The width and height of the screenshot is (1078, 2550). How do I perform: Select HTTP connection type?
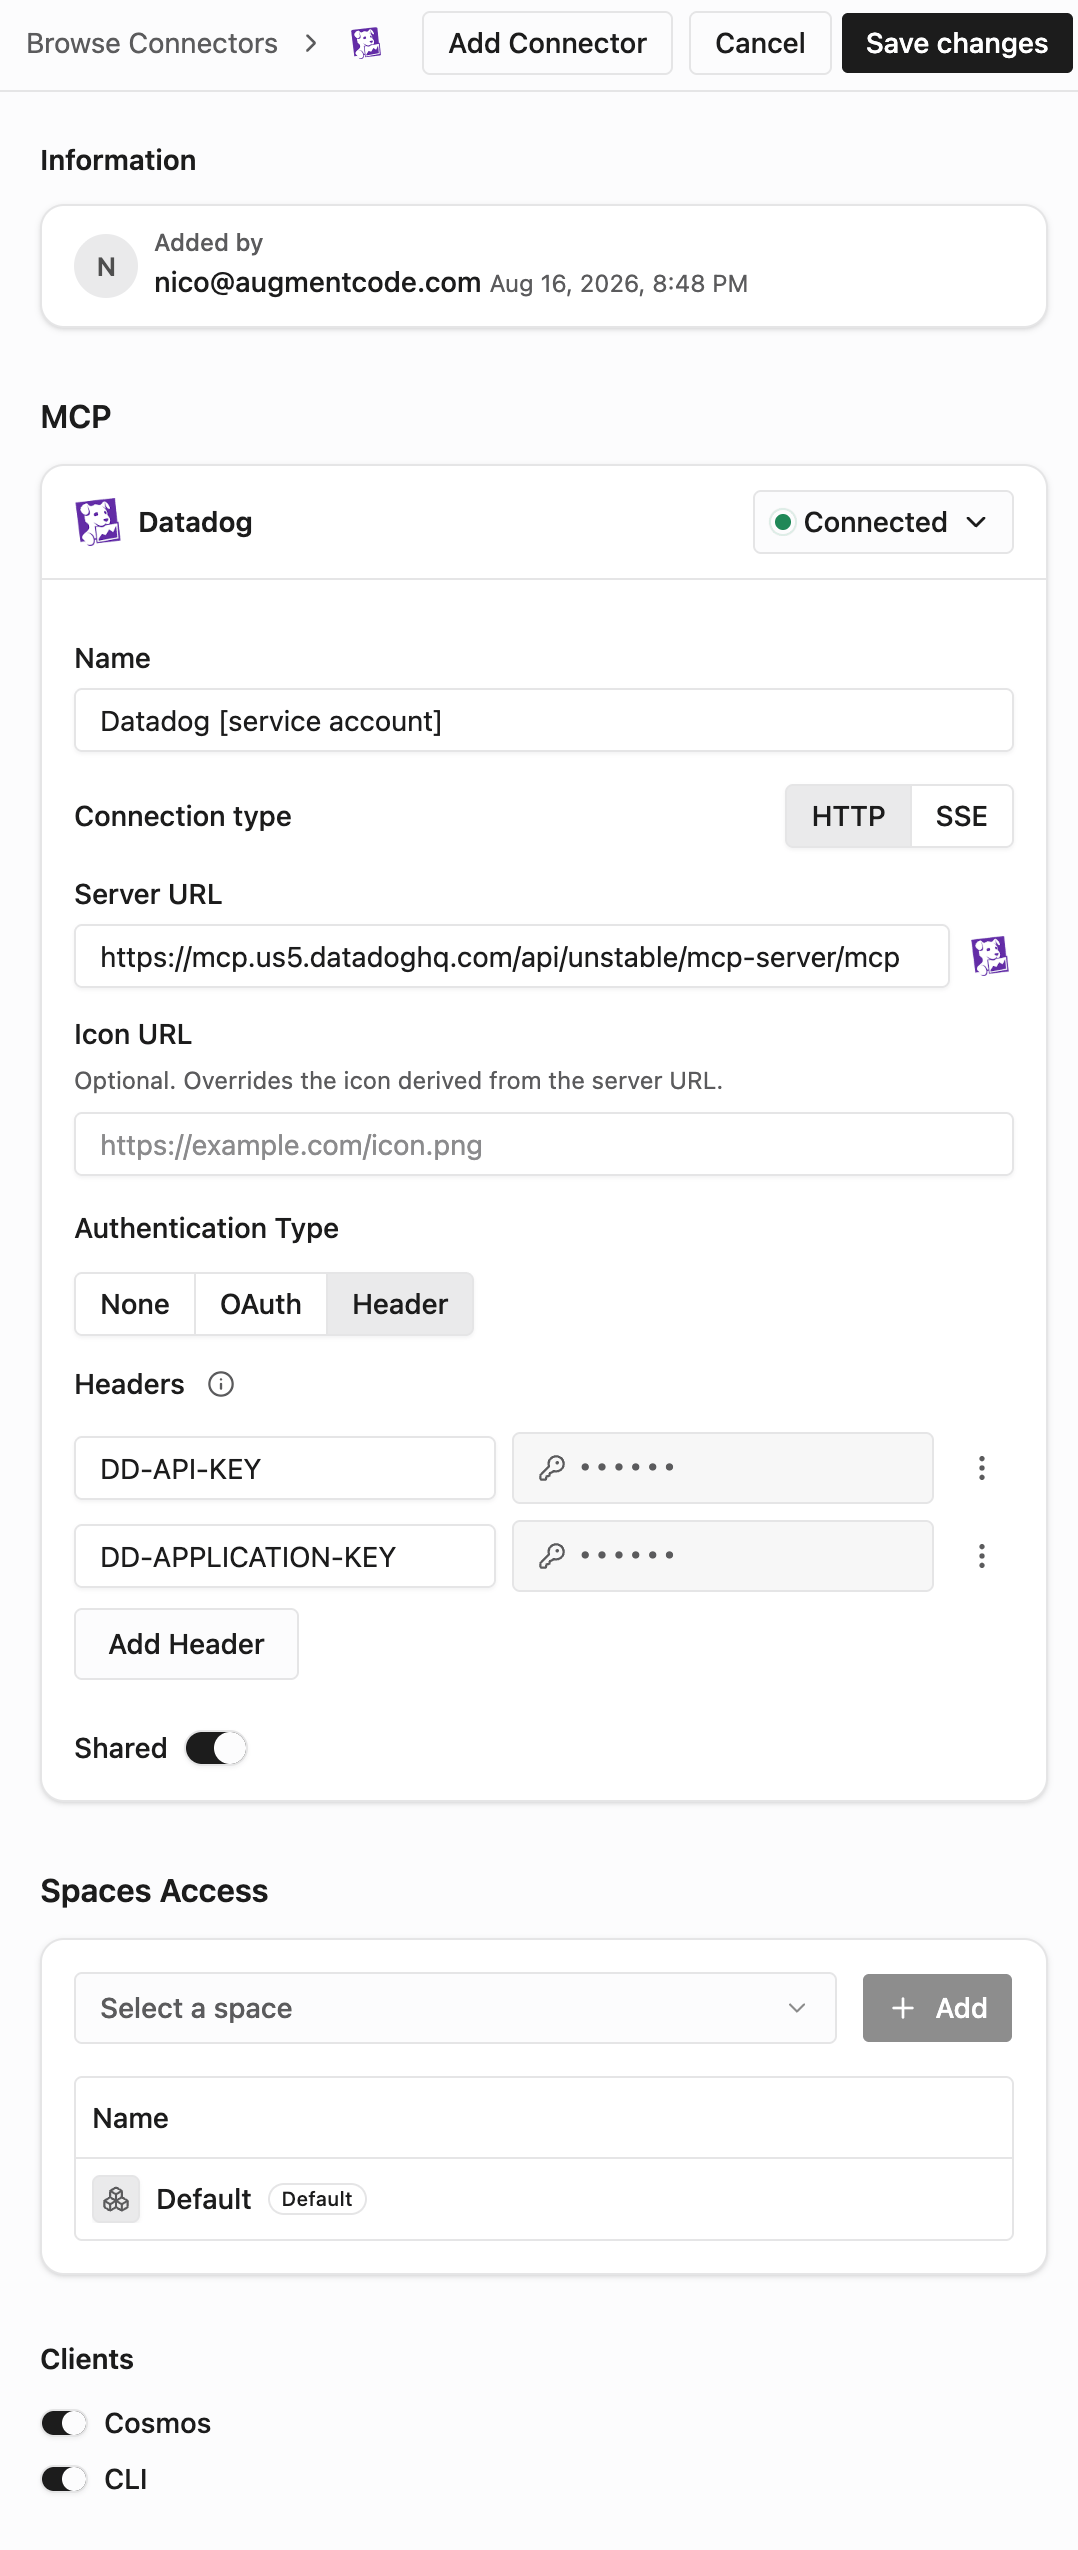(x=848, y=816)
